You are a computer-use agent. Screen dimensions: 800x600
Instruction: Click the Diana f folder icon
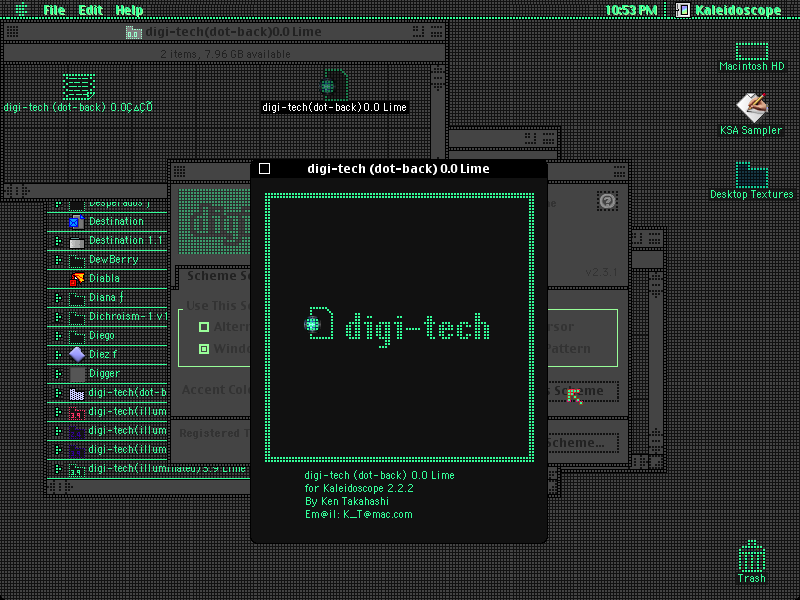(77, 298)
